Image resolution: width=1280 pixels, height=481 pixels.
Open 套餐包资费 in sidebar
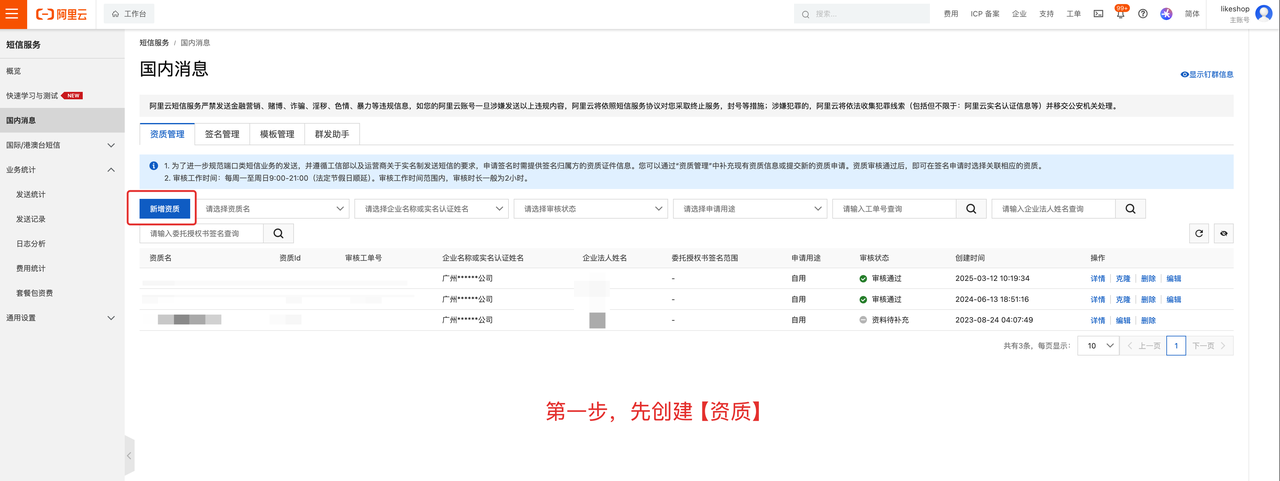coord(35,293)
